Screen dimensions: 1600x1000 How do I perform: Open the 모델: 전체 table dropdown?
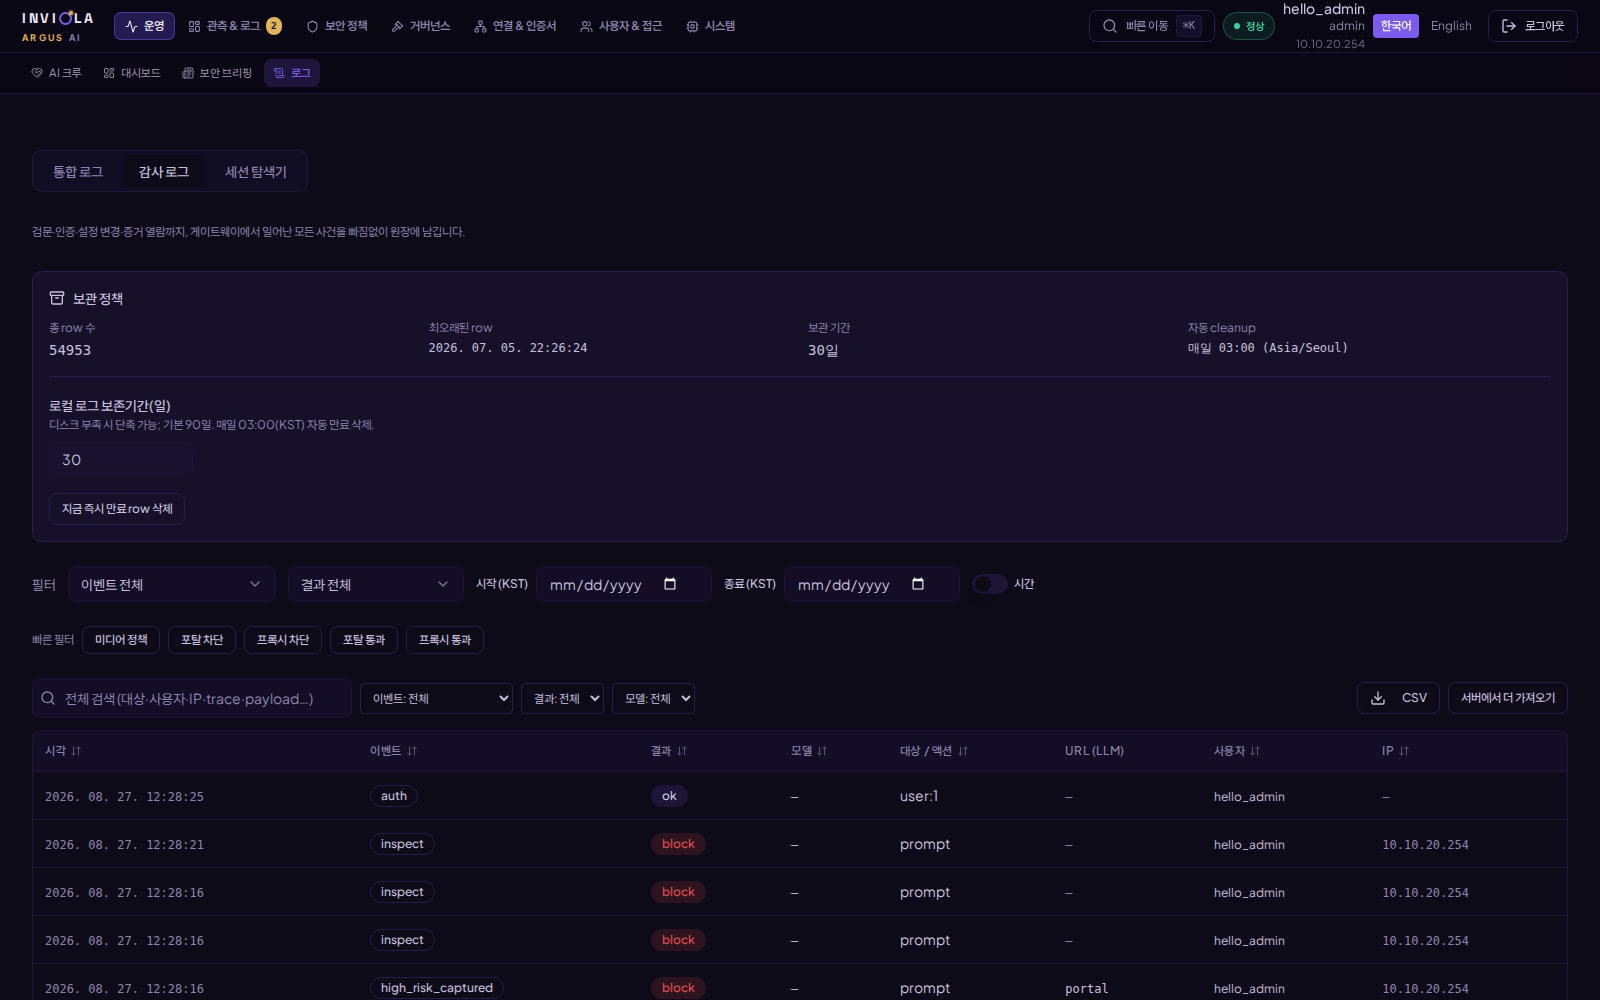point(653,698)
